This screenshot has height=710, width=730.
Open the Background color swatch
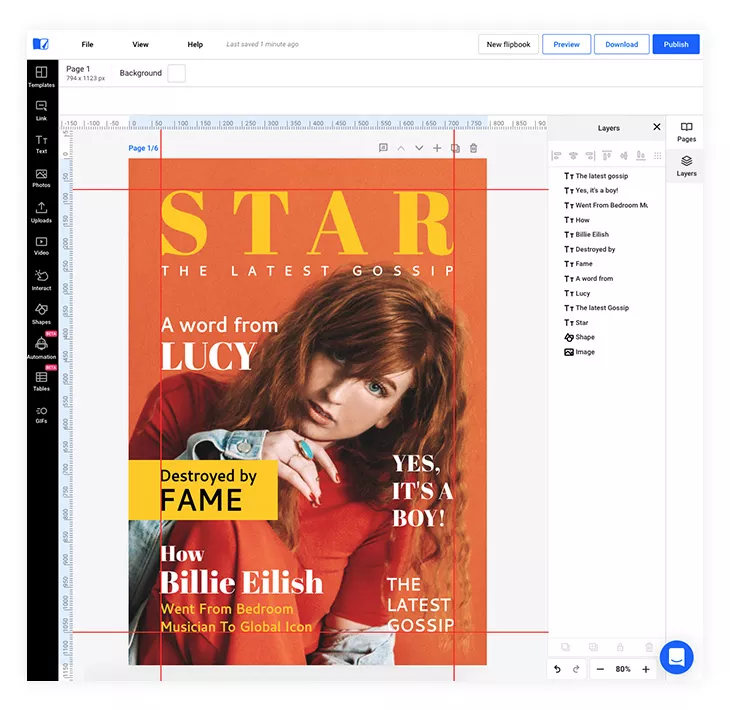point(176,73)
